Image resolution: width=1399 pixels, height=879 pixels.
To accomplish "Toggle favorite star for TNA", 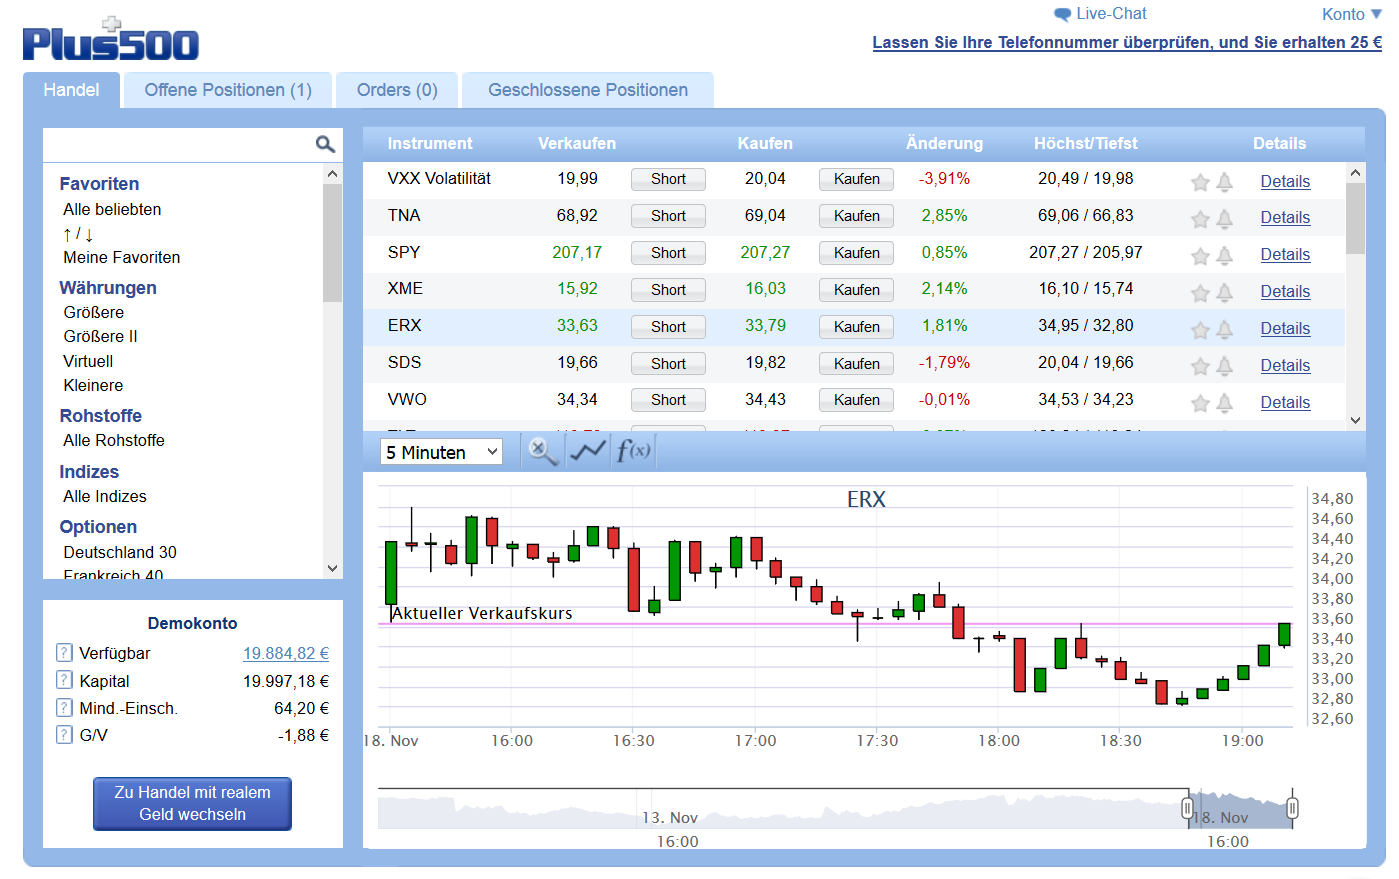I will (x=1200, y=219).
